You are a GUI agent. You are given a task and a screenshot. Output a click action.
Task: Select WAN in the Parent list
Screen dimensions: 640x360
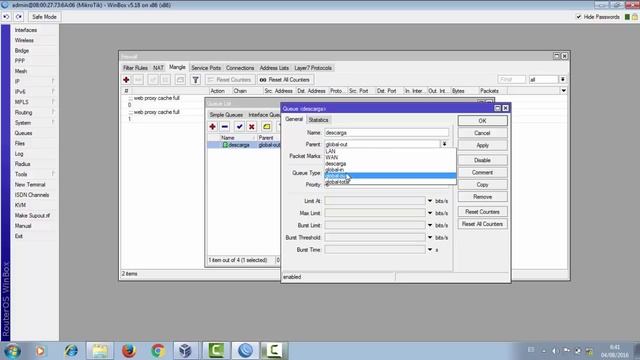pos(390,157)
